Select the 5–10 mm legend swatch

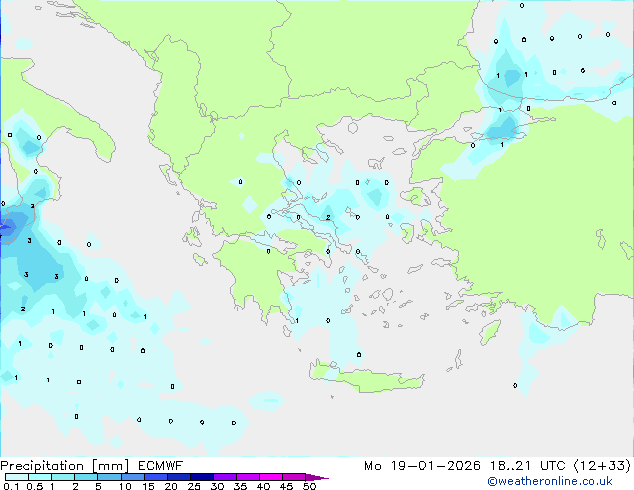pyautogui.click(x=109, y=477)
